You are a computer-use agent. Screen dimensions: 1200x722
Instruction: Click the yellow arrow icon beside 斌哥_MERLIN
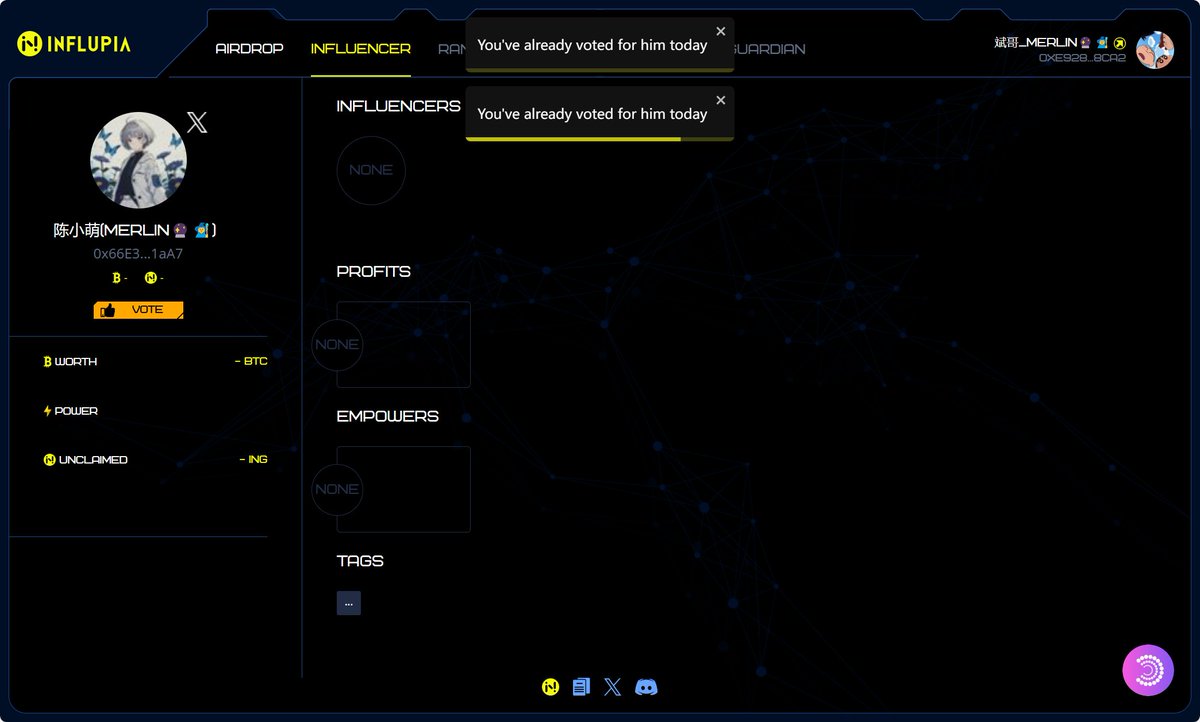point(1120,43)
